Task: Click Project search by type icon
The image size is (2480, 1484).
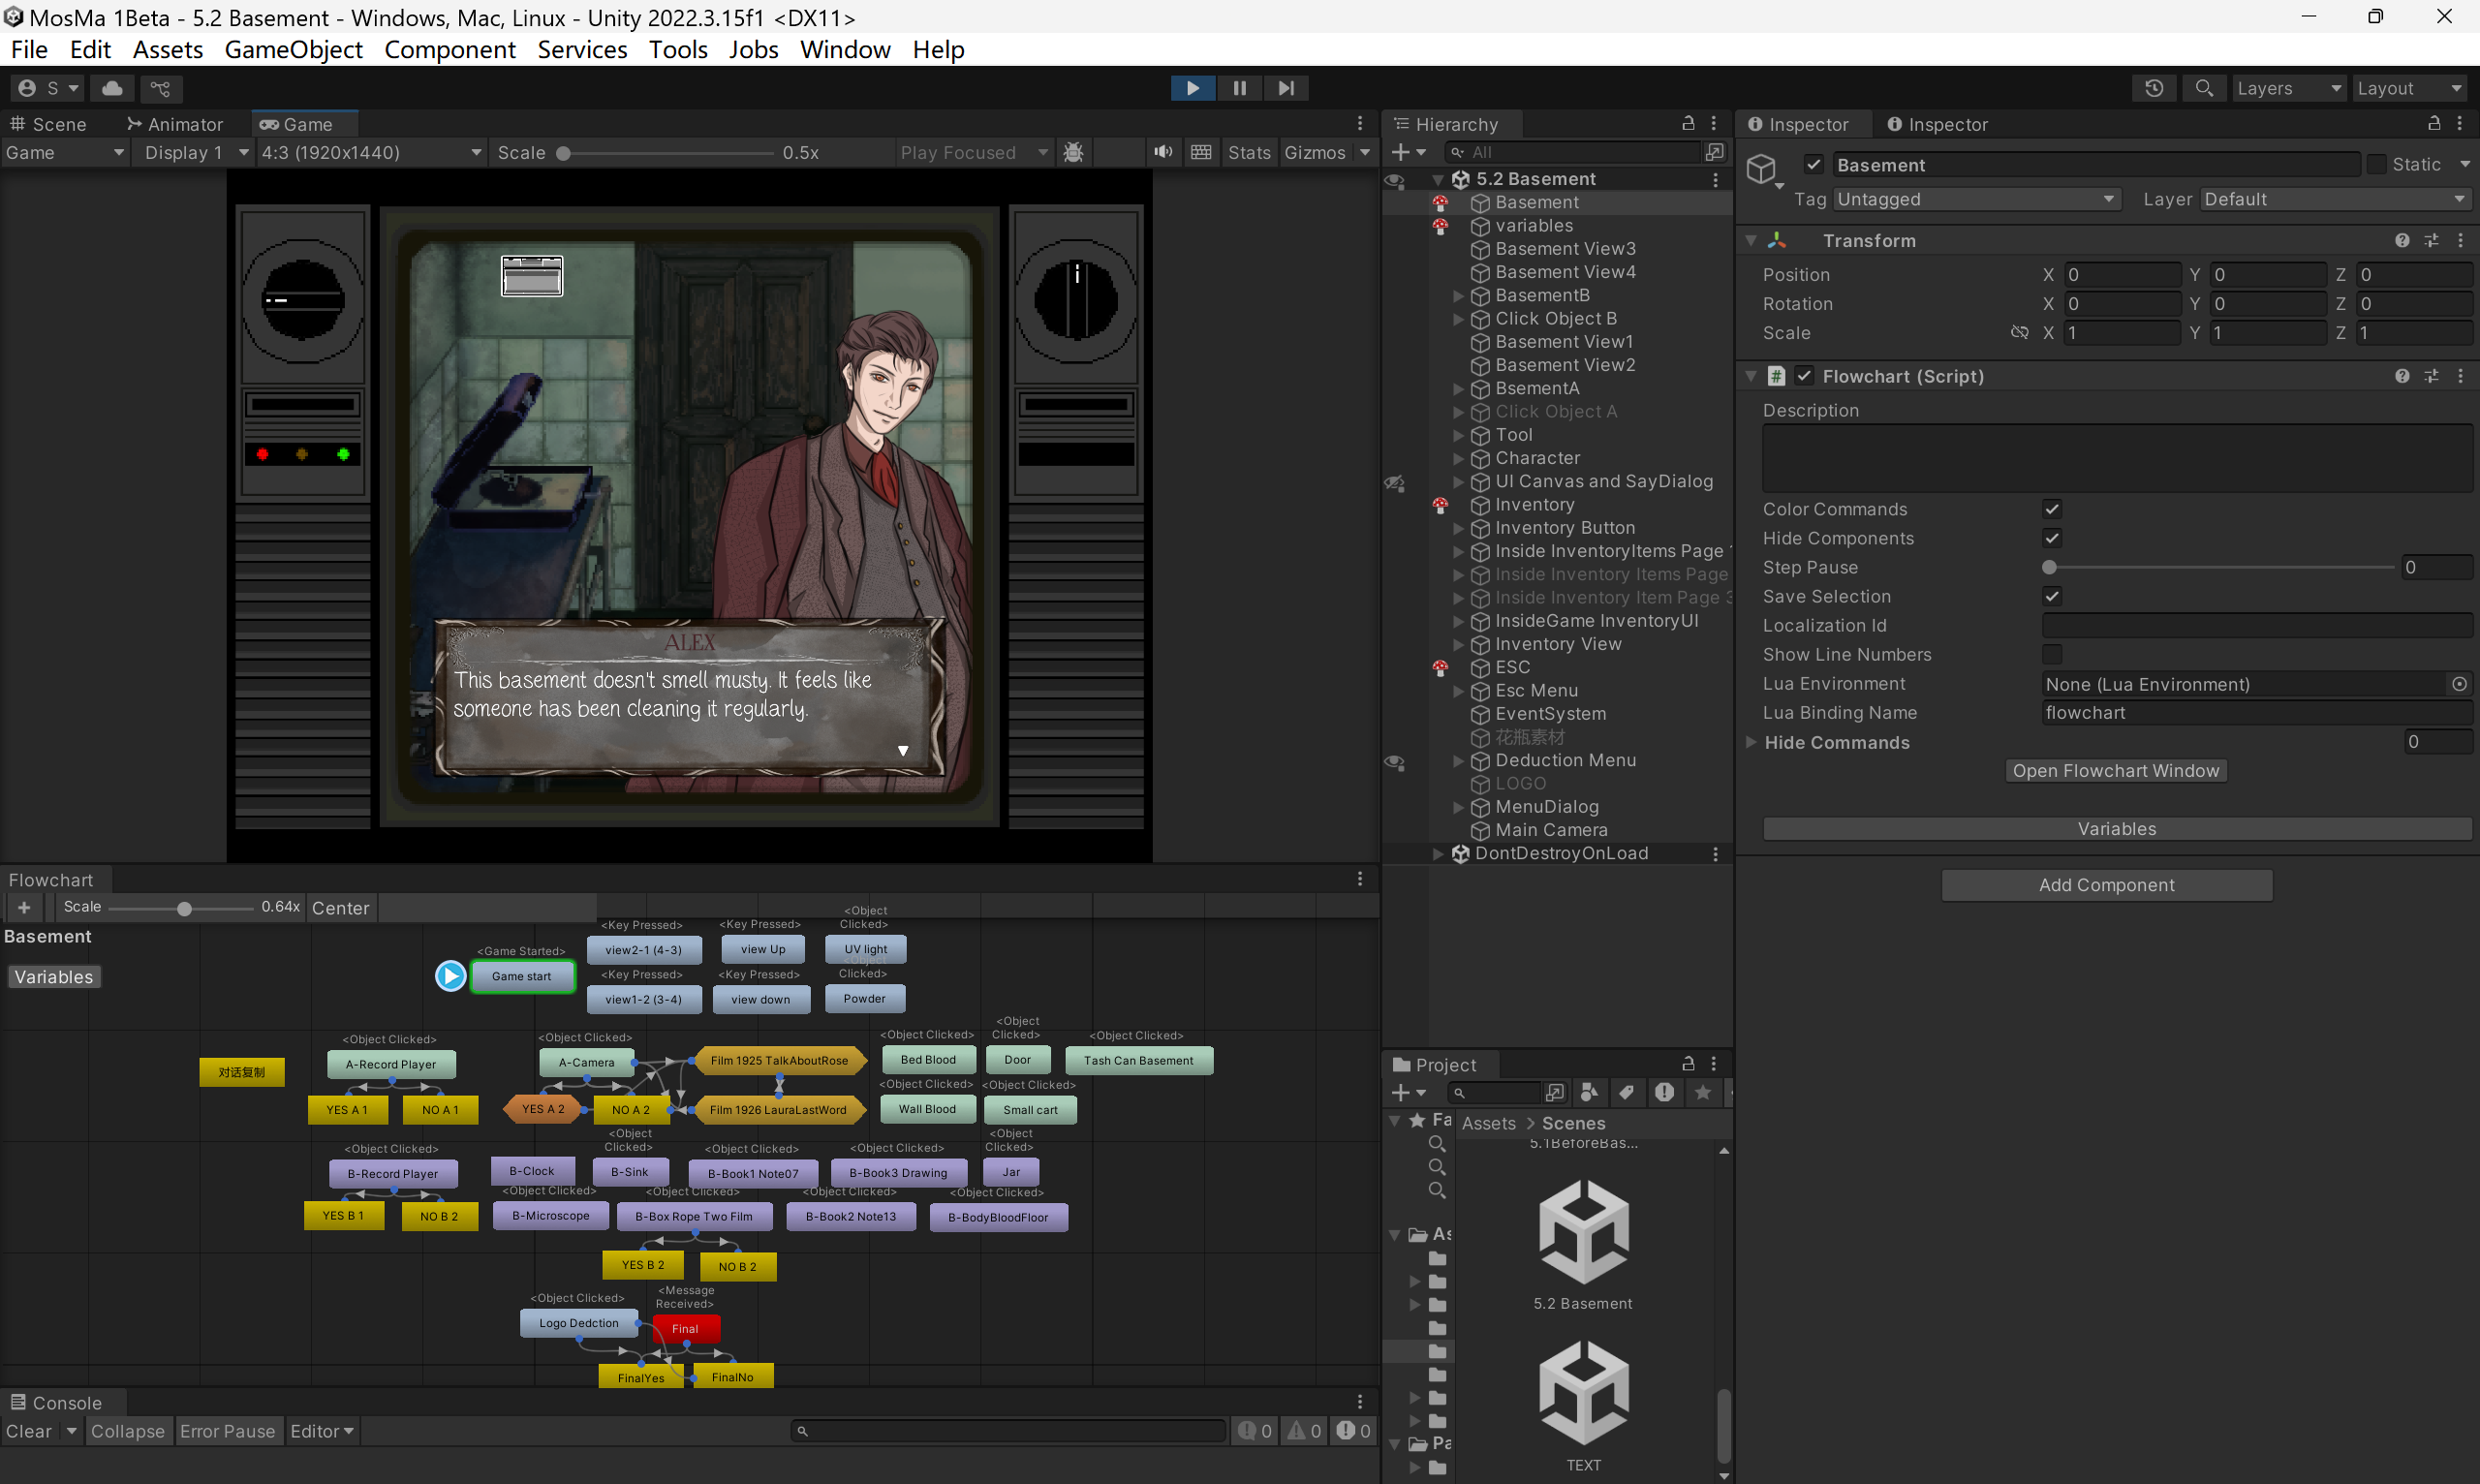Action: click(x=1589, y=1092)
